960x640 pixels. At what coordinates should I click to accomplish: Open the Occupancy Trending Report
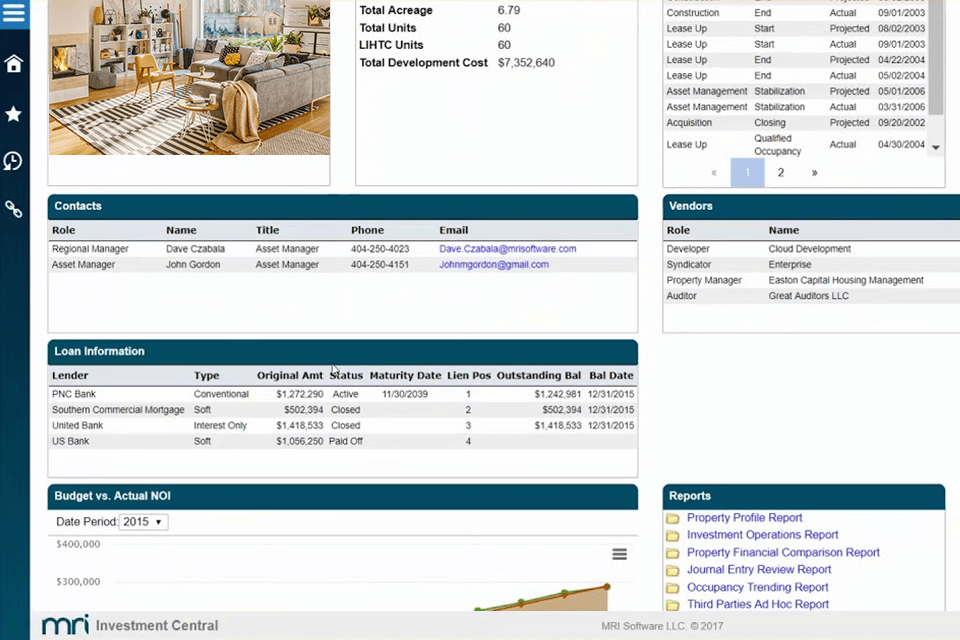coord(757,587)
